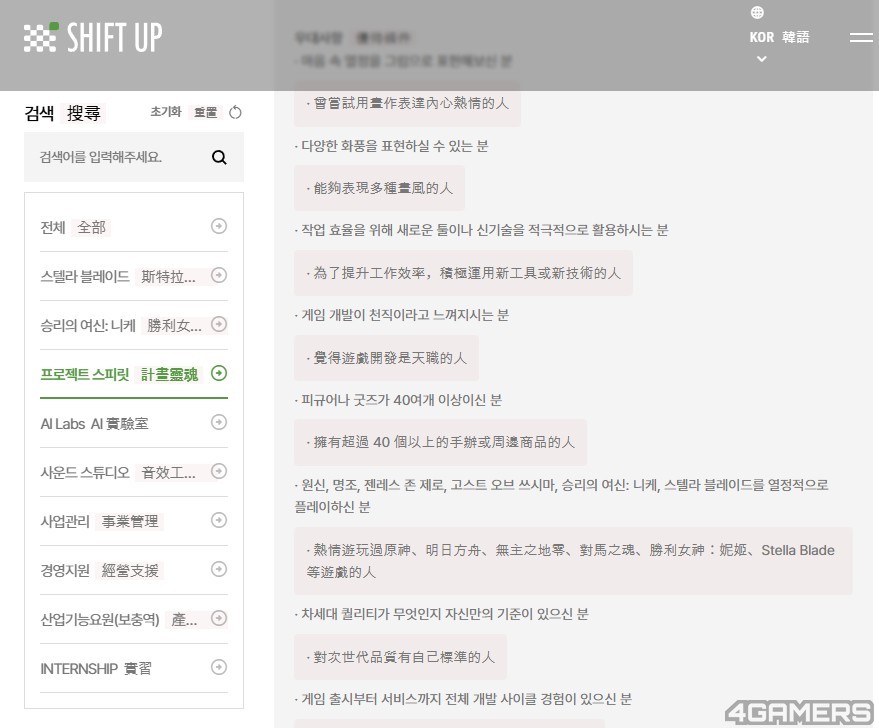Select the 승리의 여신: 니케 category
The width and height of the screenshot is (879, 728).
point(133,325)
